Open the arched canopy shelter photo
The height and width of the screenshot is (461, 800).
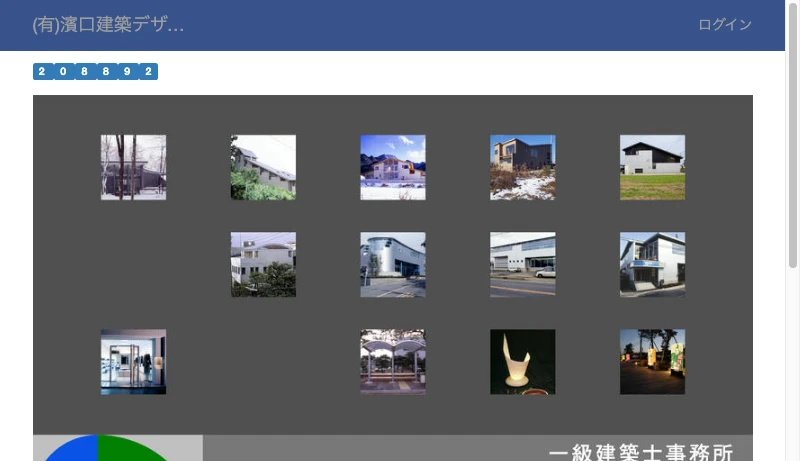point(393,361)
